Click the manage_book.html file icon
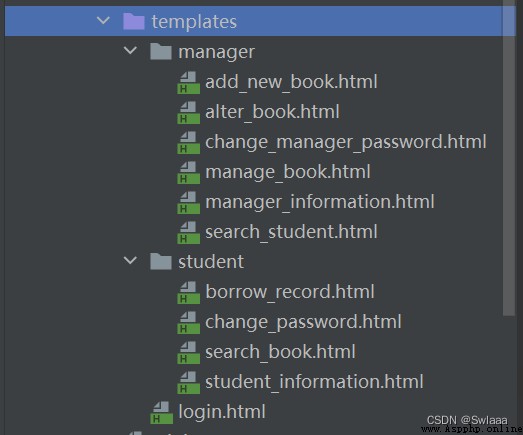Screen dimensions: 523x435 click(188, 173)
